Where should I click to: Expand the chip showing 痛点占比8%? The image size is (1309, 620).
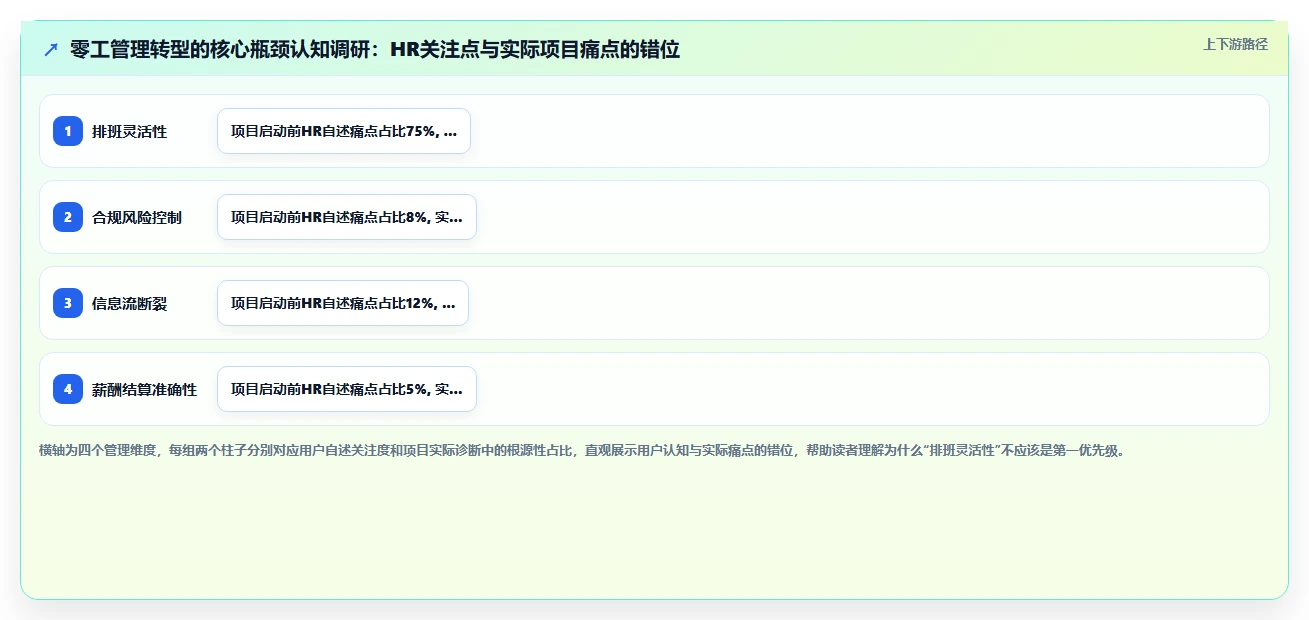coord(347,217)
